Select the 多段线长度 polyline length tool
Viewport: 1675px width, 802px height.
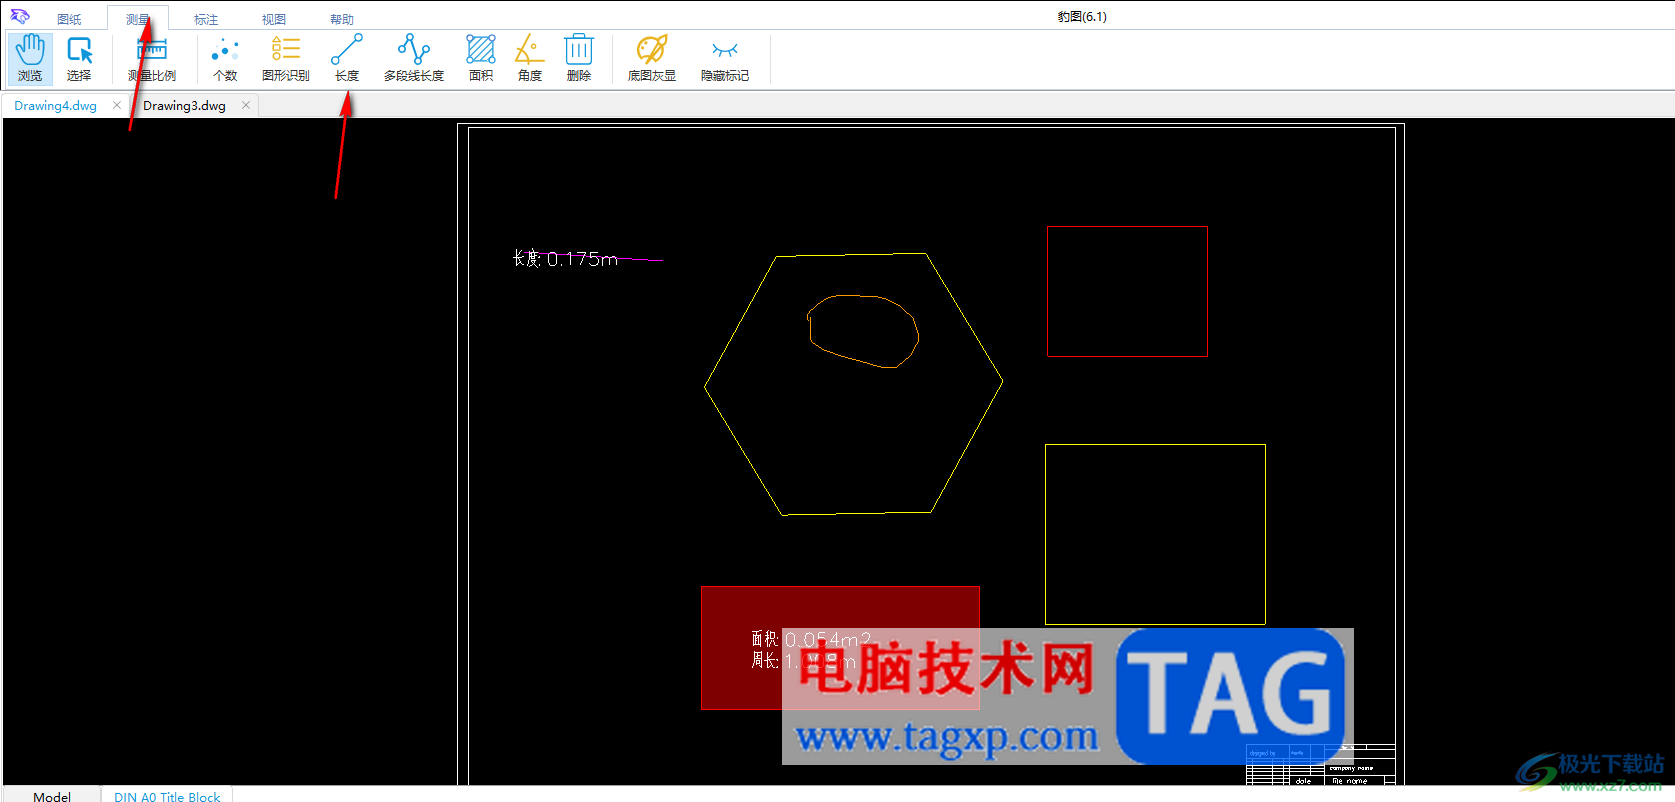414,58
